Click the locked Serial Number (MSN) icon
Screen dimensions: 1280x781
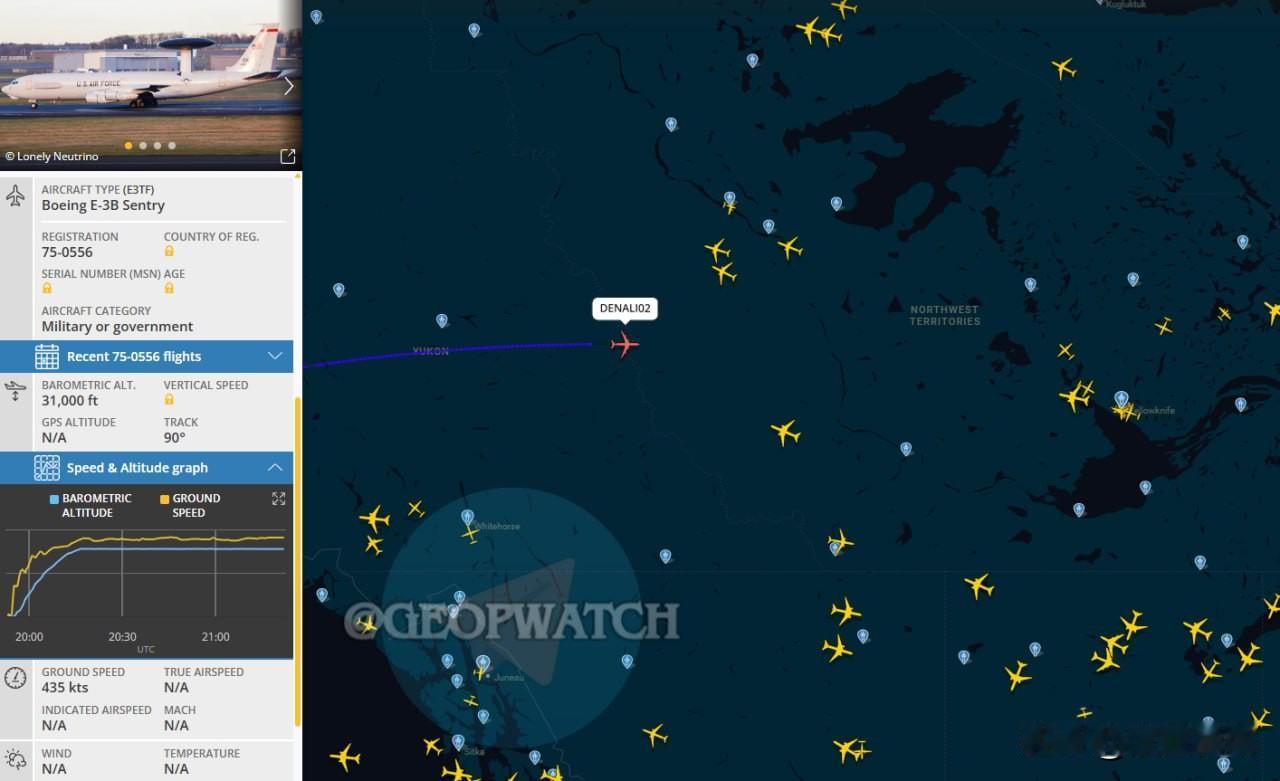tap(47, 288)
